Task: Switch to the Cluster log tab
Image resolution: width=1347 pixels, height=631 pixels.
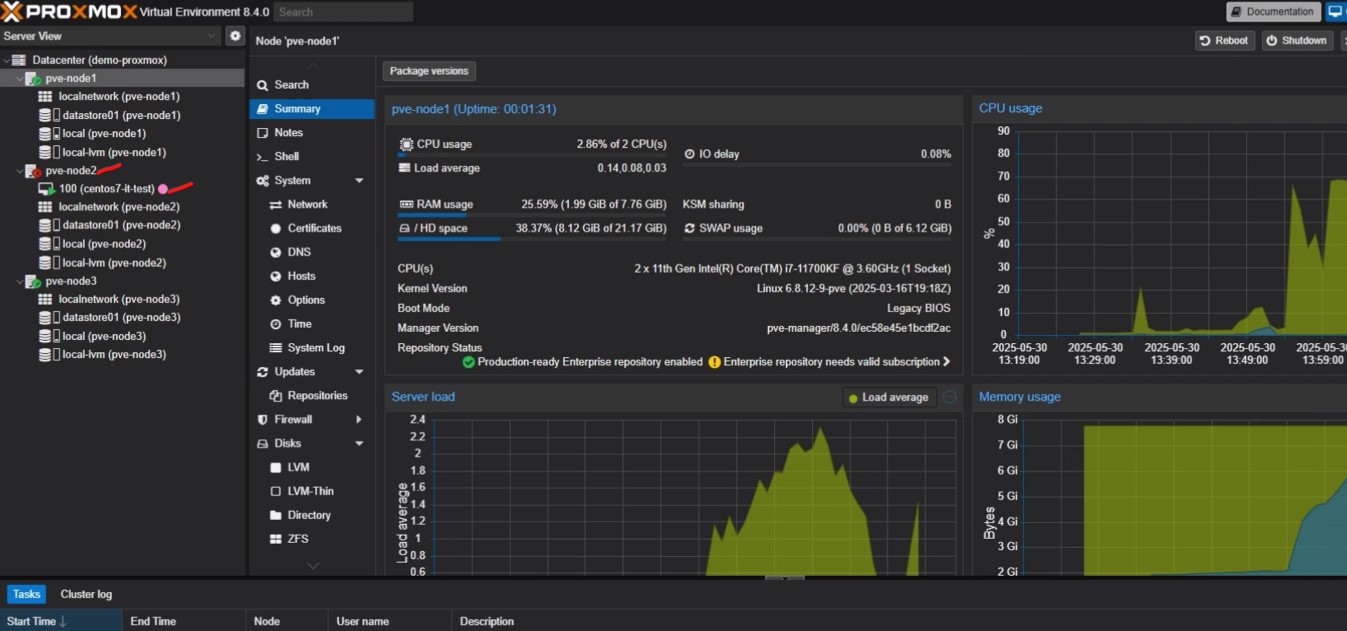Action: (85, 593)
